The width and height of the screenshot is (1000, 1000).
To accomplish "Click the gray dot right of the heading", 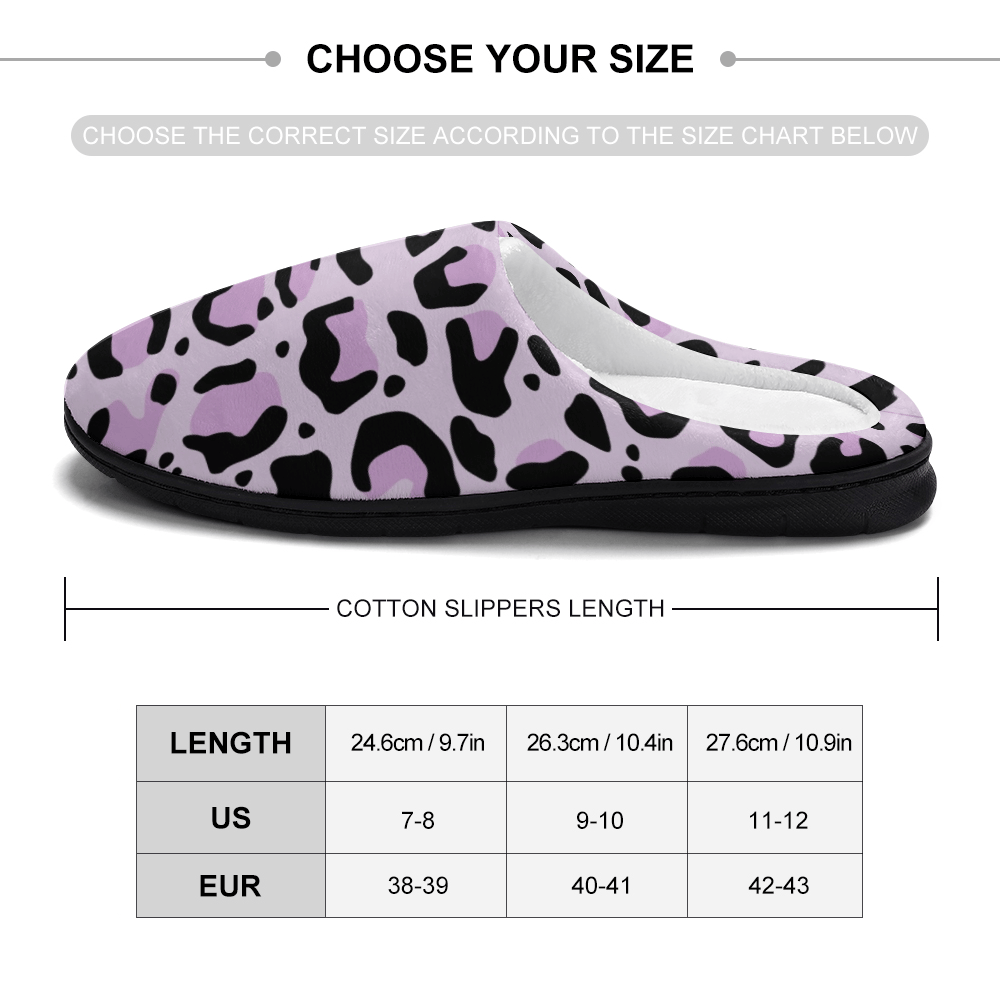I will 728,59.
